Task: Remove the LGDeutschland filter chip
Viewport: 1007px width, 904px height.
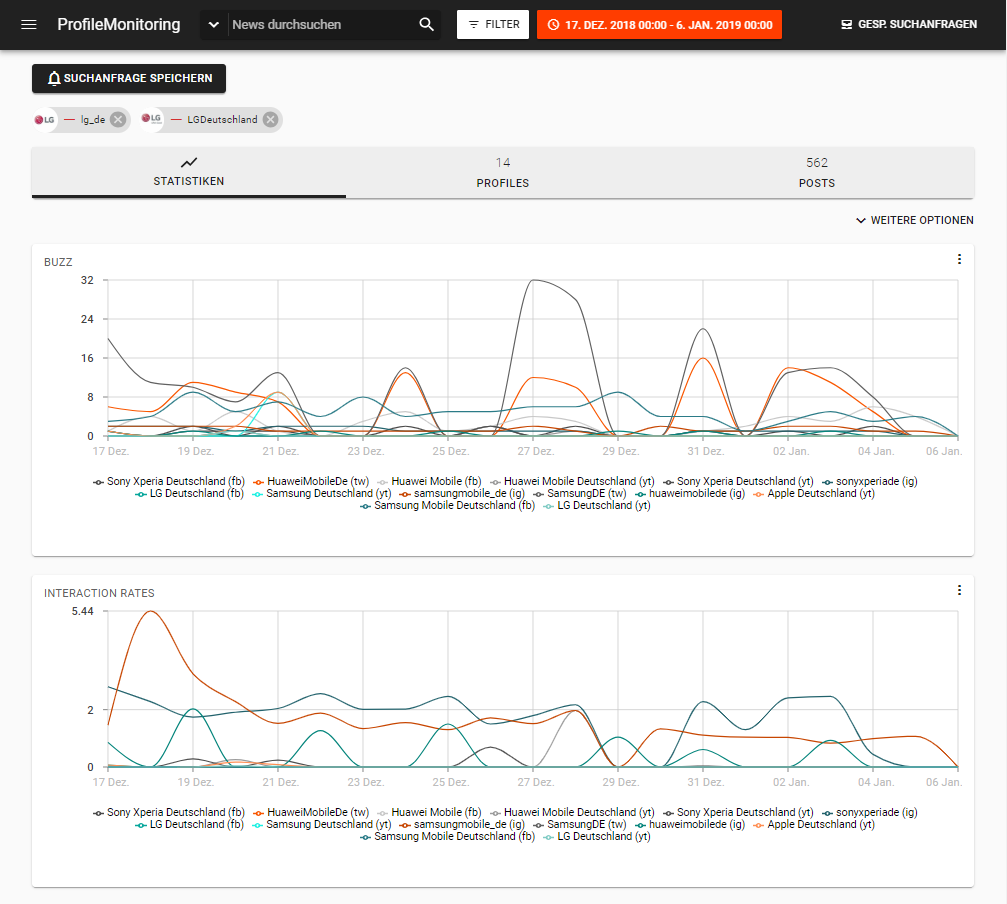Action: (270, 120)
